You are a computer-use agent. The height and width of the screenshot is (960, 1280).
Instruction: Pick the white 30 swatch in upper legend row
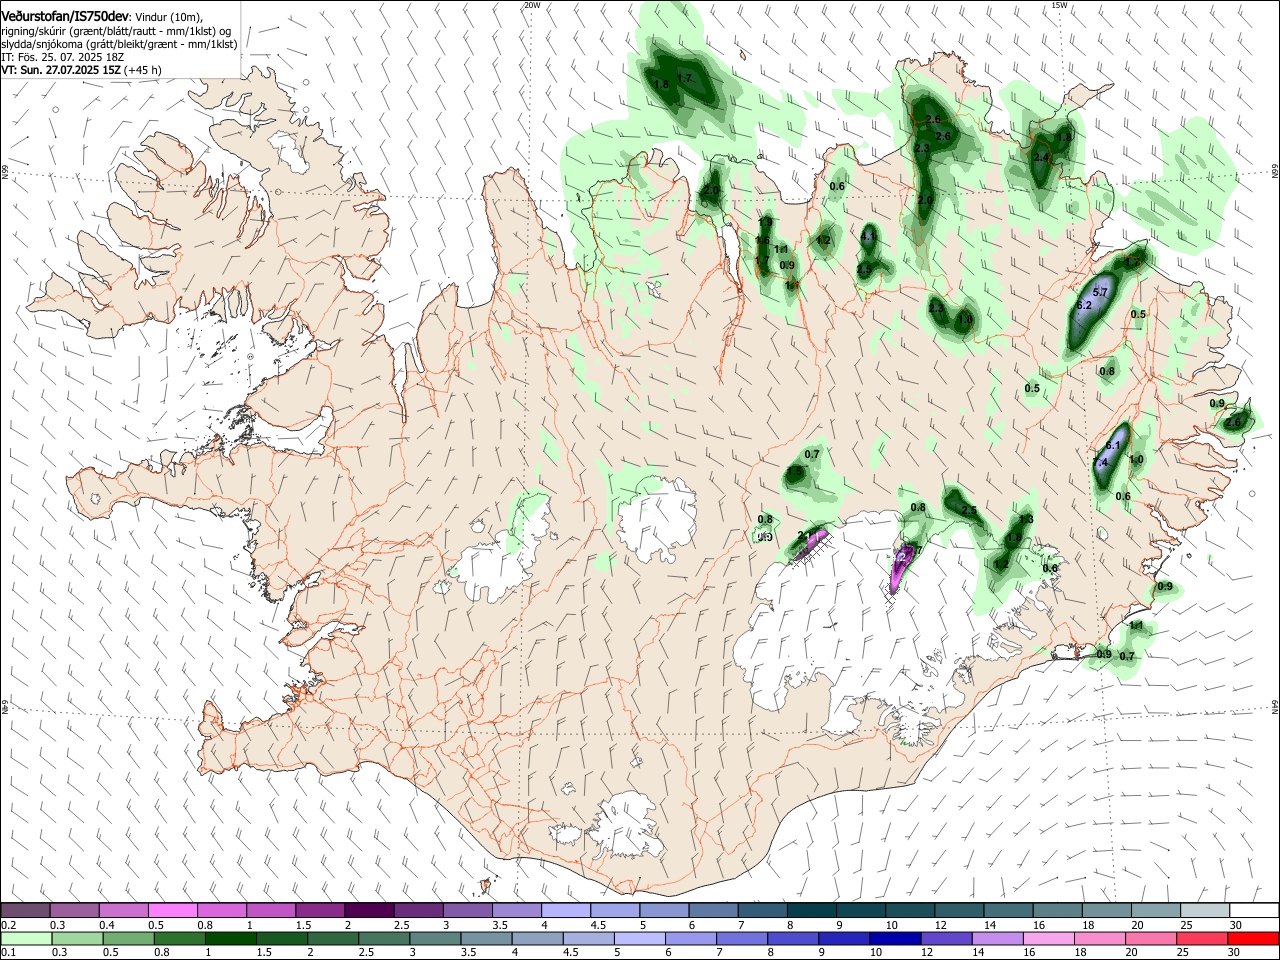point(1254,910)
